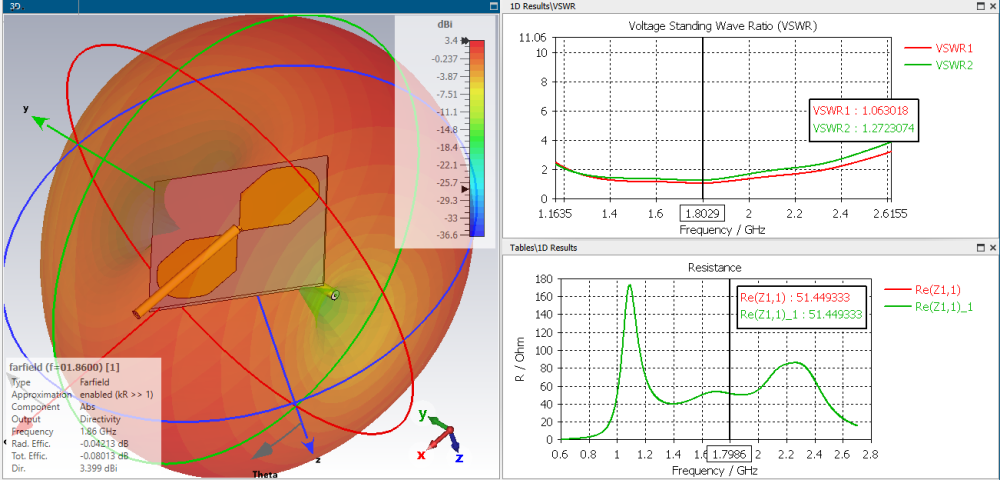Click green marker value 'Re(Z1,1)_1 : 51.449333'
Screen dimensions: 1000x480
click(x=801, y=315)
